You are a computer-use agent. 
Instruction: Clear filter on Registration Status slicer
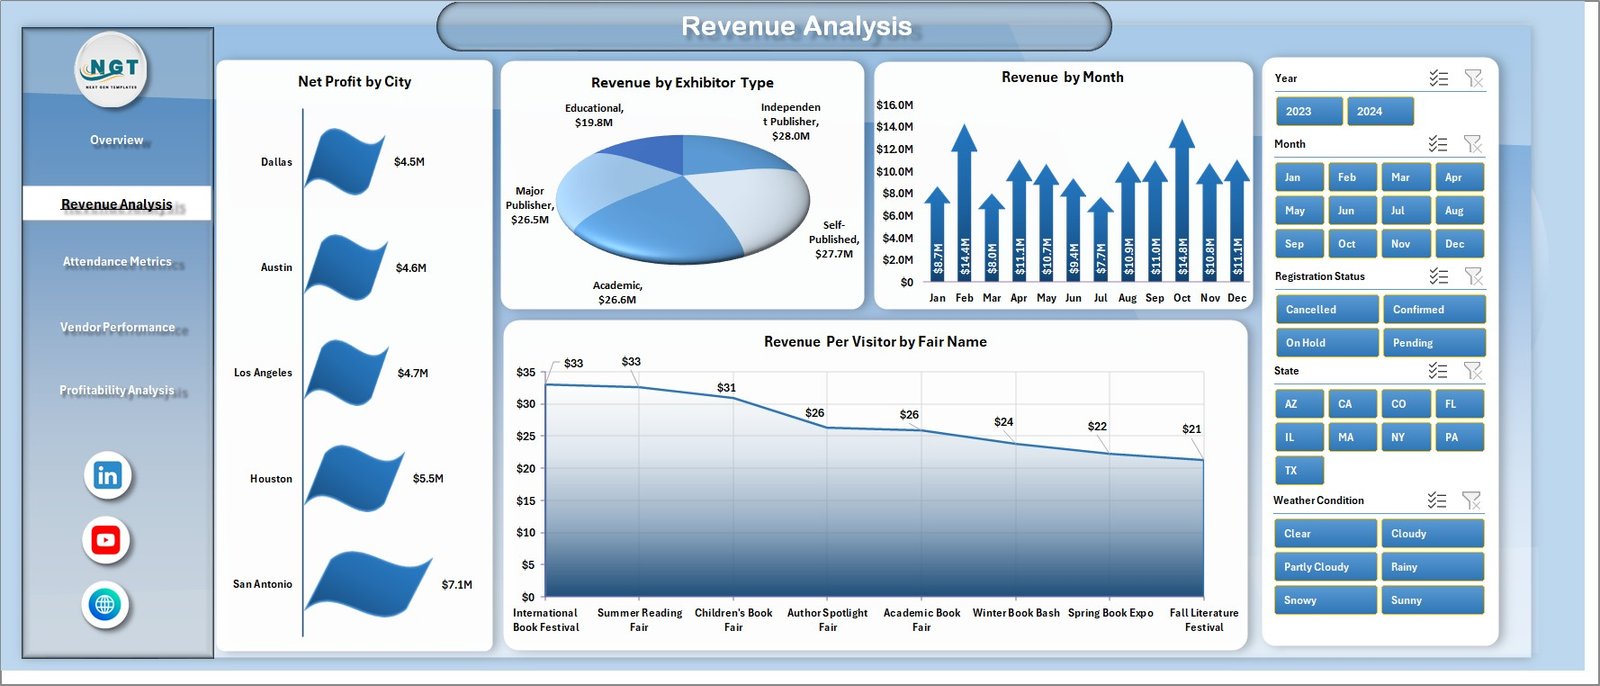click(x=1473, y=276)
